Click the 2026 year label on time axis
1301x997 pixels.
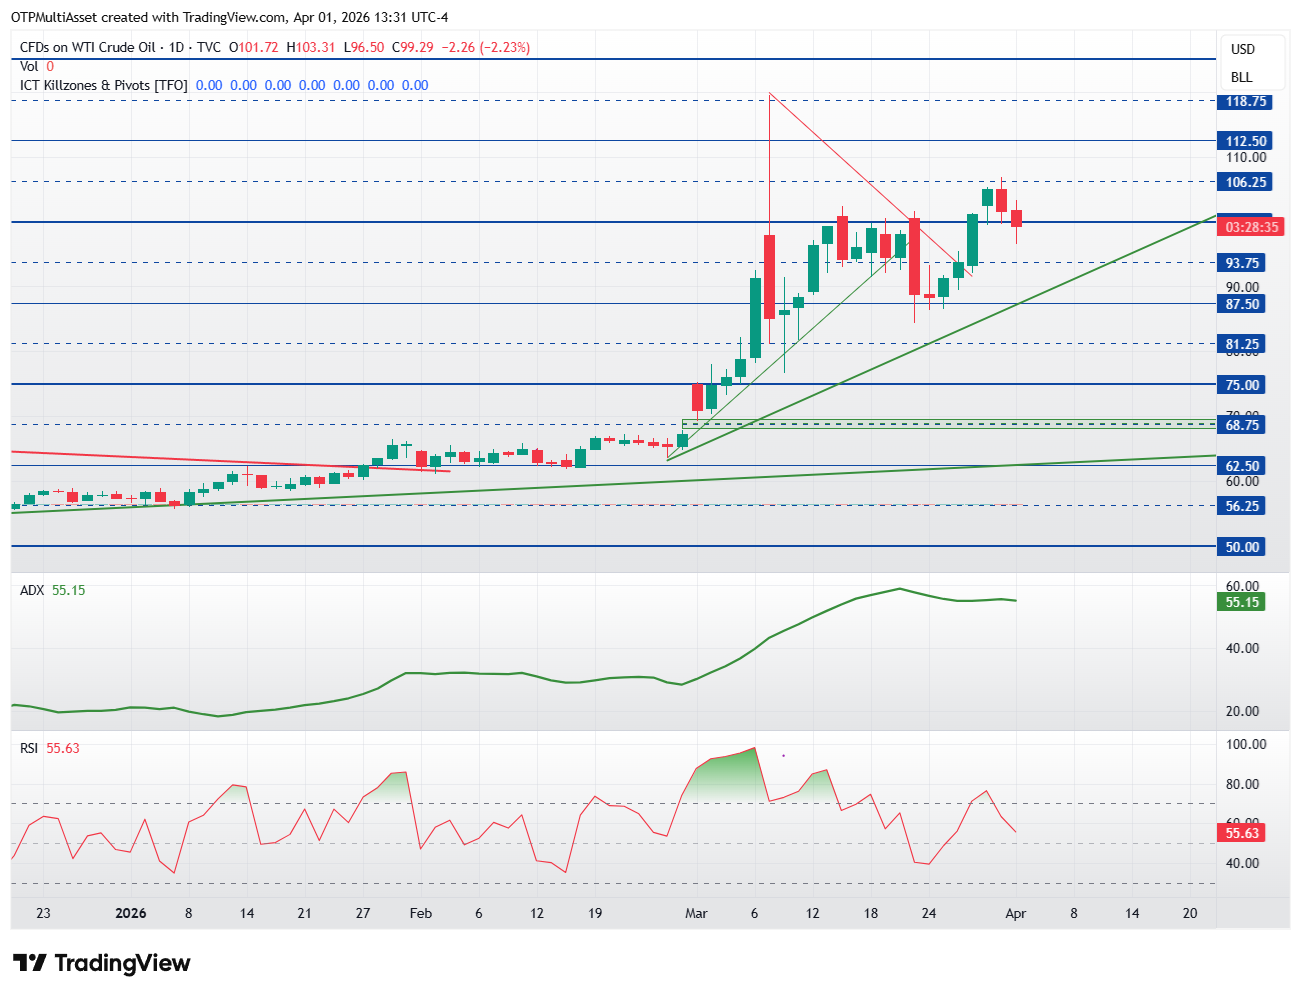(131, 913)
